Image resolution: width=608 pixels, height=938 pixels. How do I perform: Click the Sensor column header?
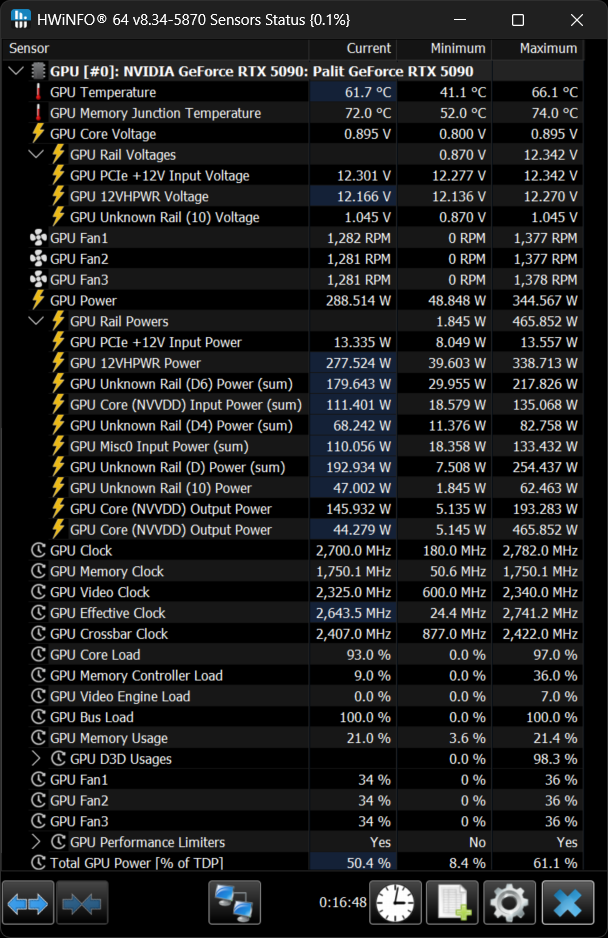tap(156, 48)
